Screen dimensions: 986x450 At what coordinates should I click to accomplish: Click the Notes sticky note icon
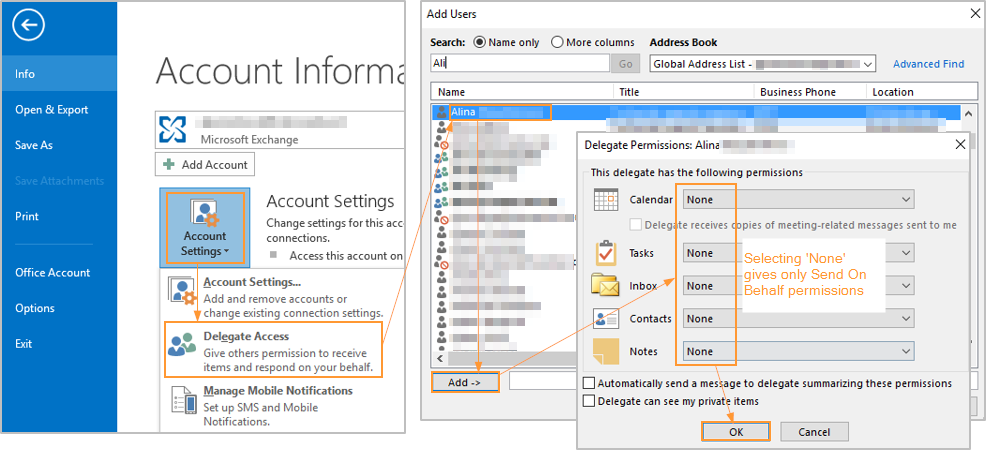point(606,352)
